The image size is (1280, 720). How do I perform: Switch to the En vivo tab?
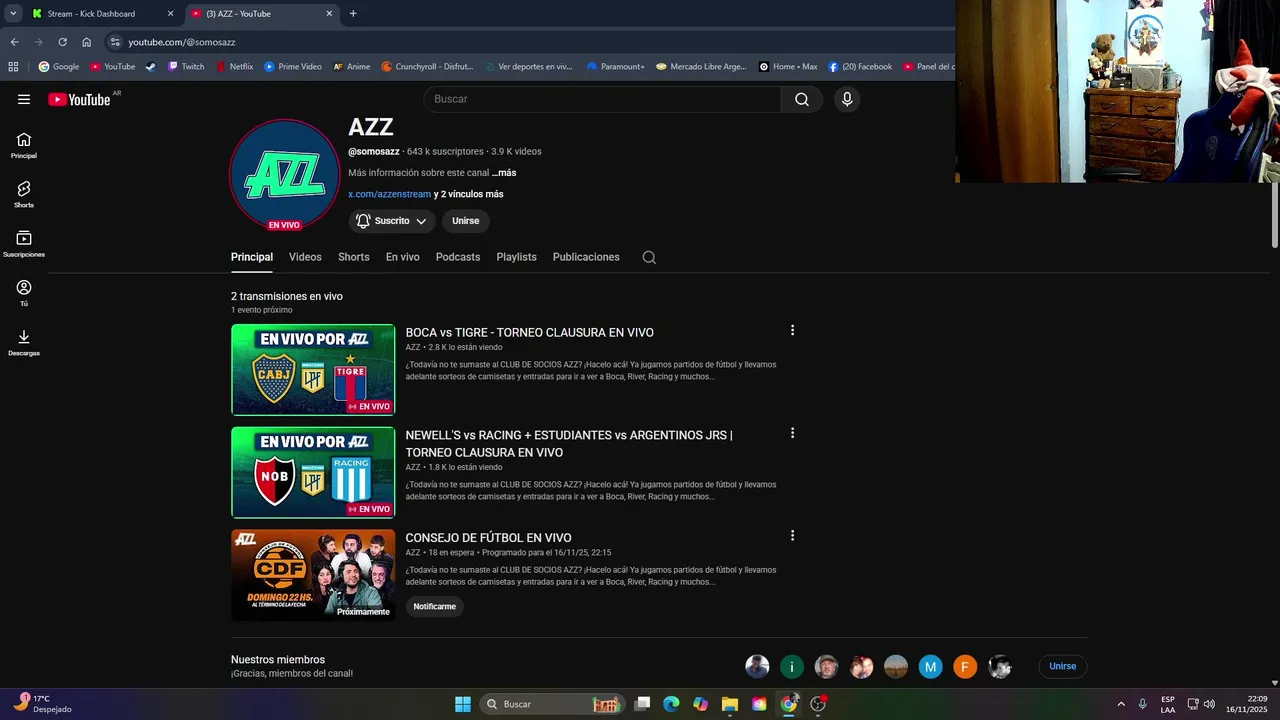pos(403,257)
